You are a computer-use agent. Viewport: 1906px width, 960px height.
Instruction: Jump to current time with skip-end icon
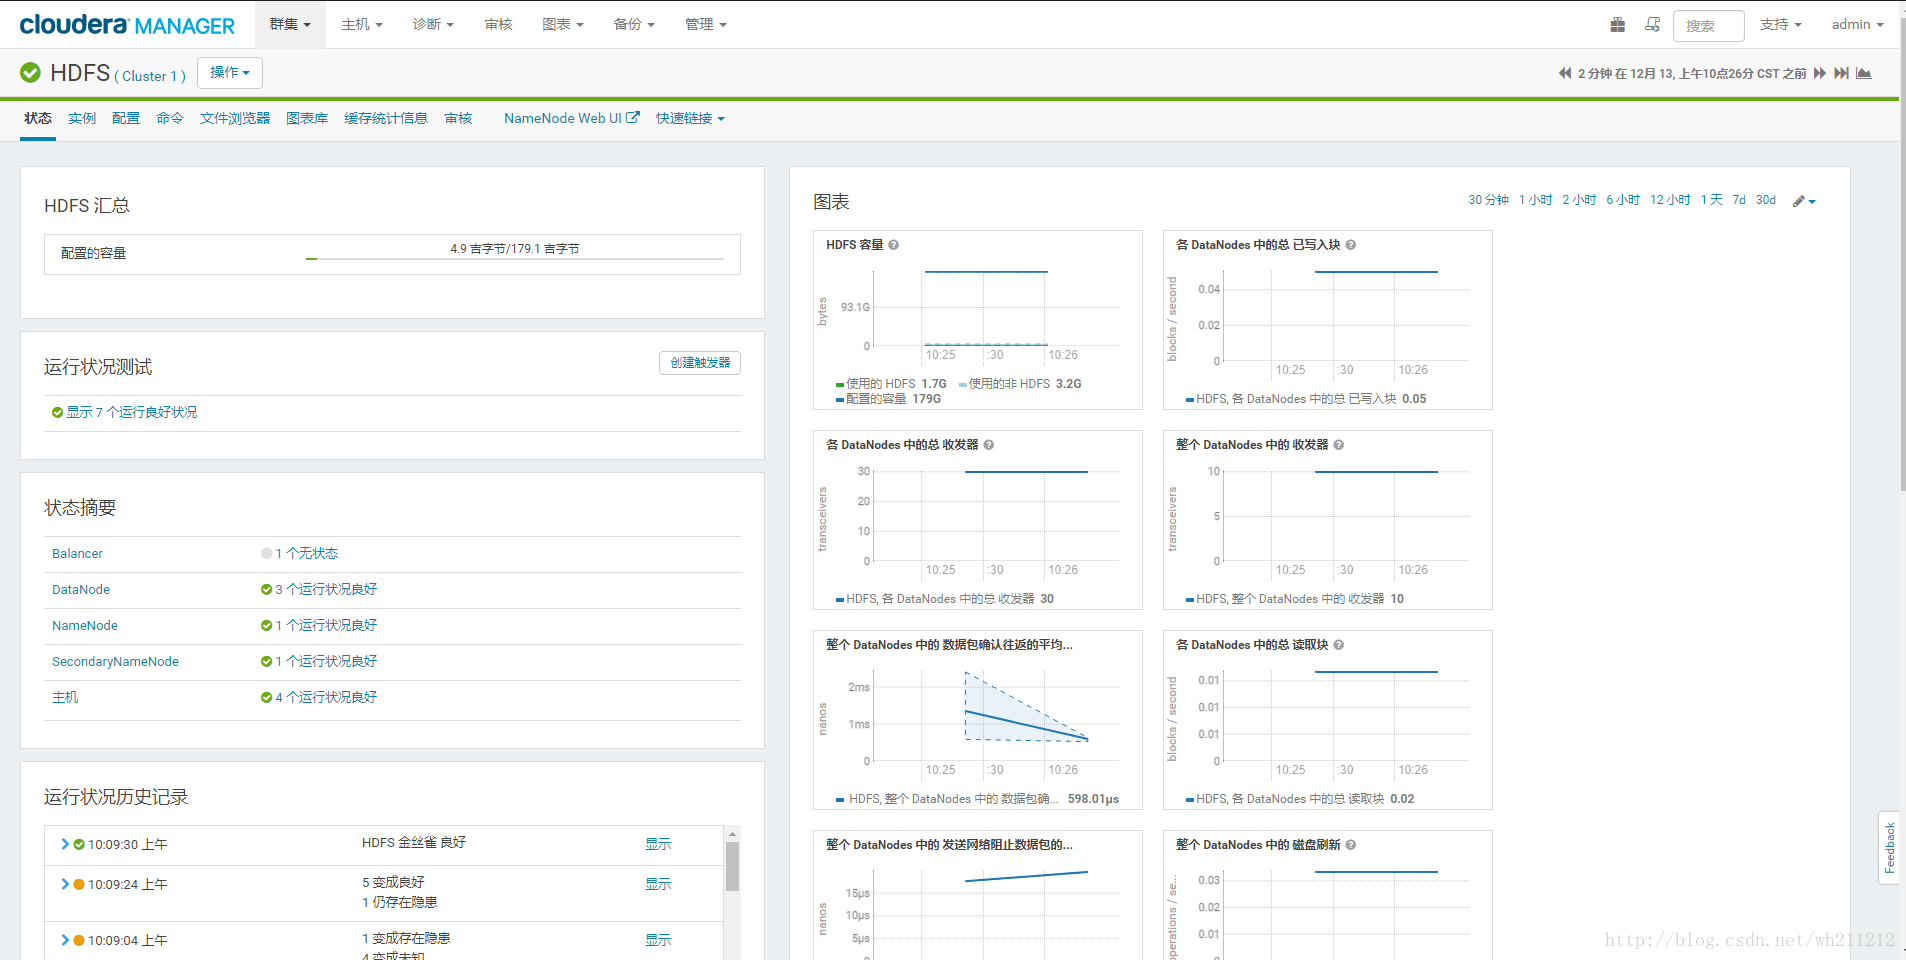(x=1841, y=73)
